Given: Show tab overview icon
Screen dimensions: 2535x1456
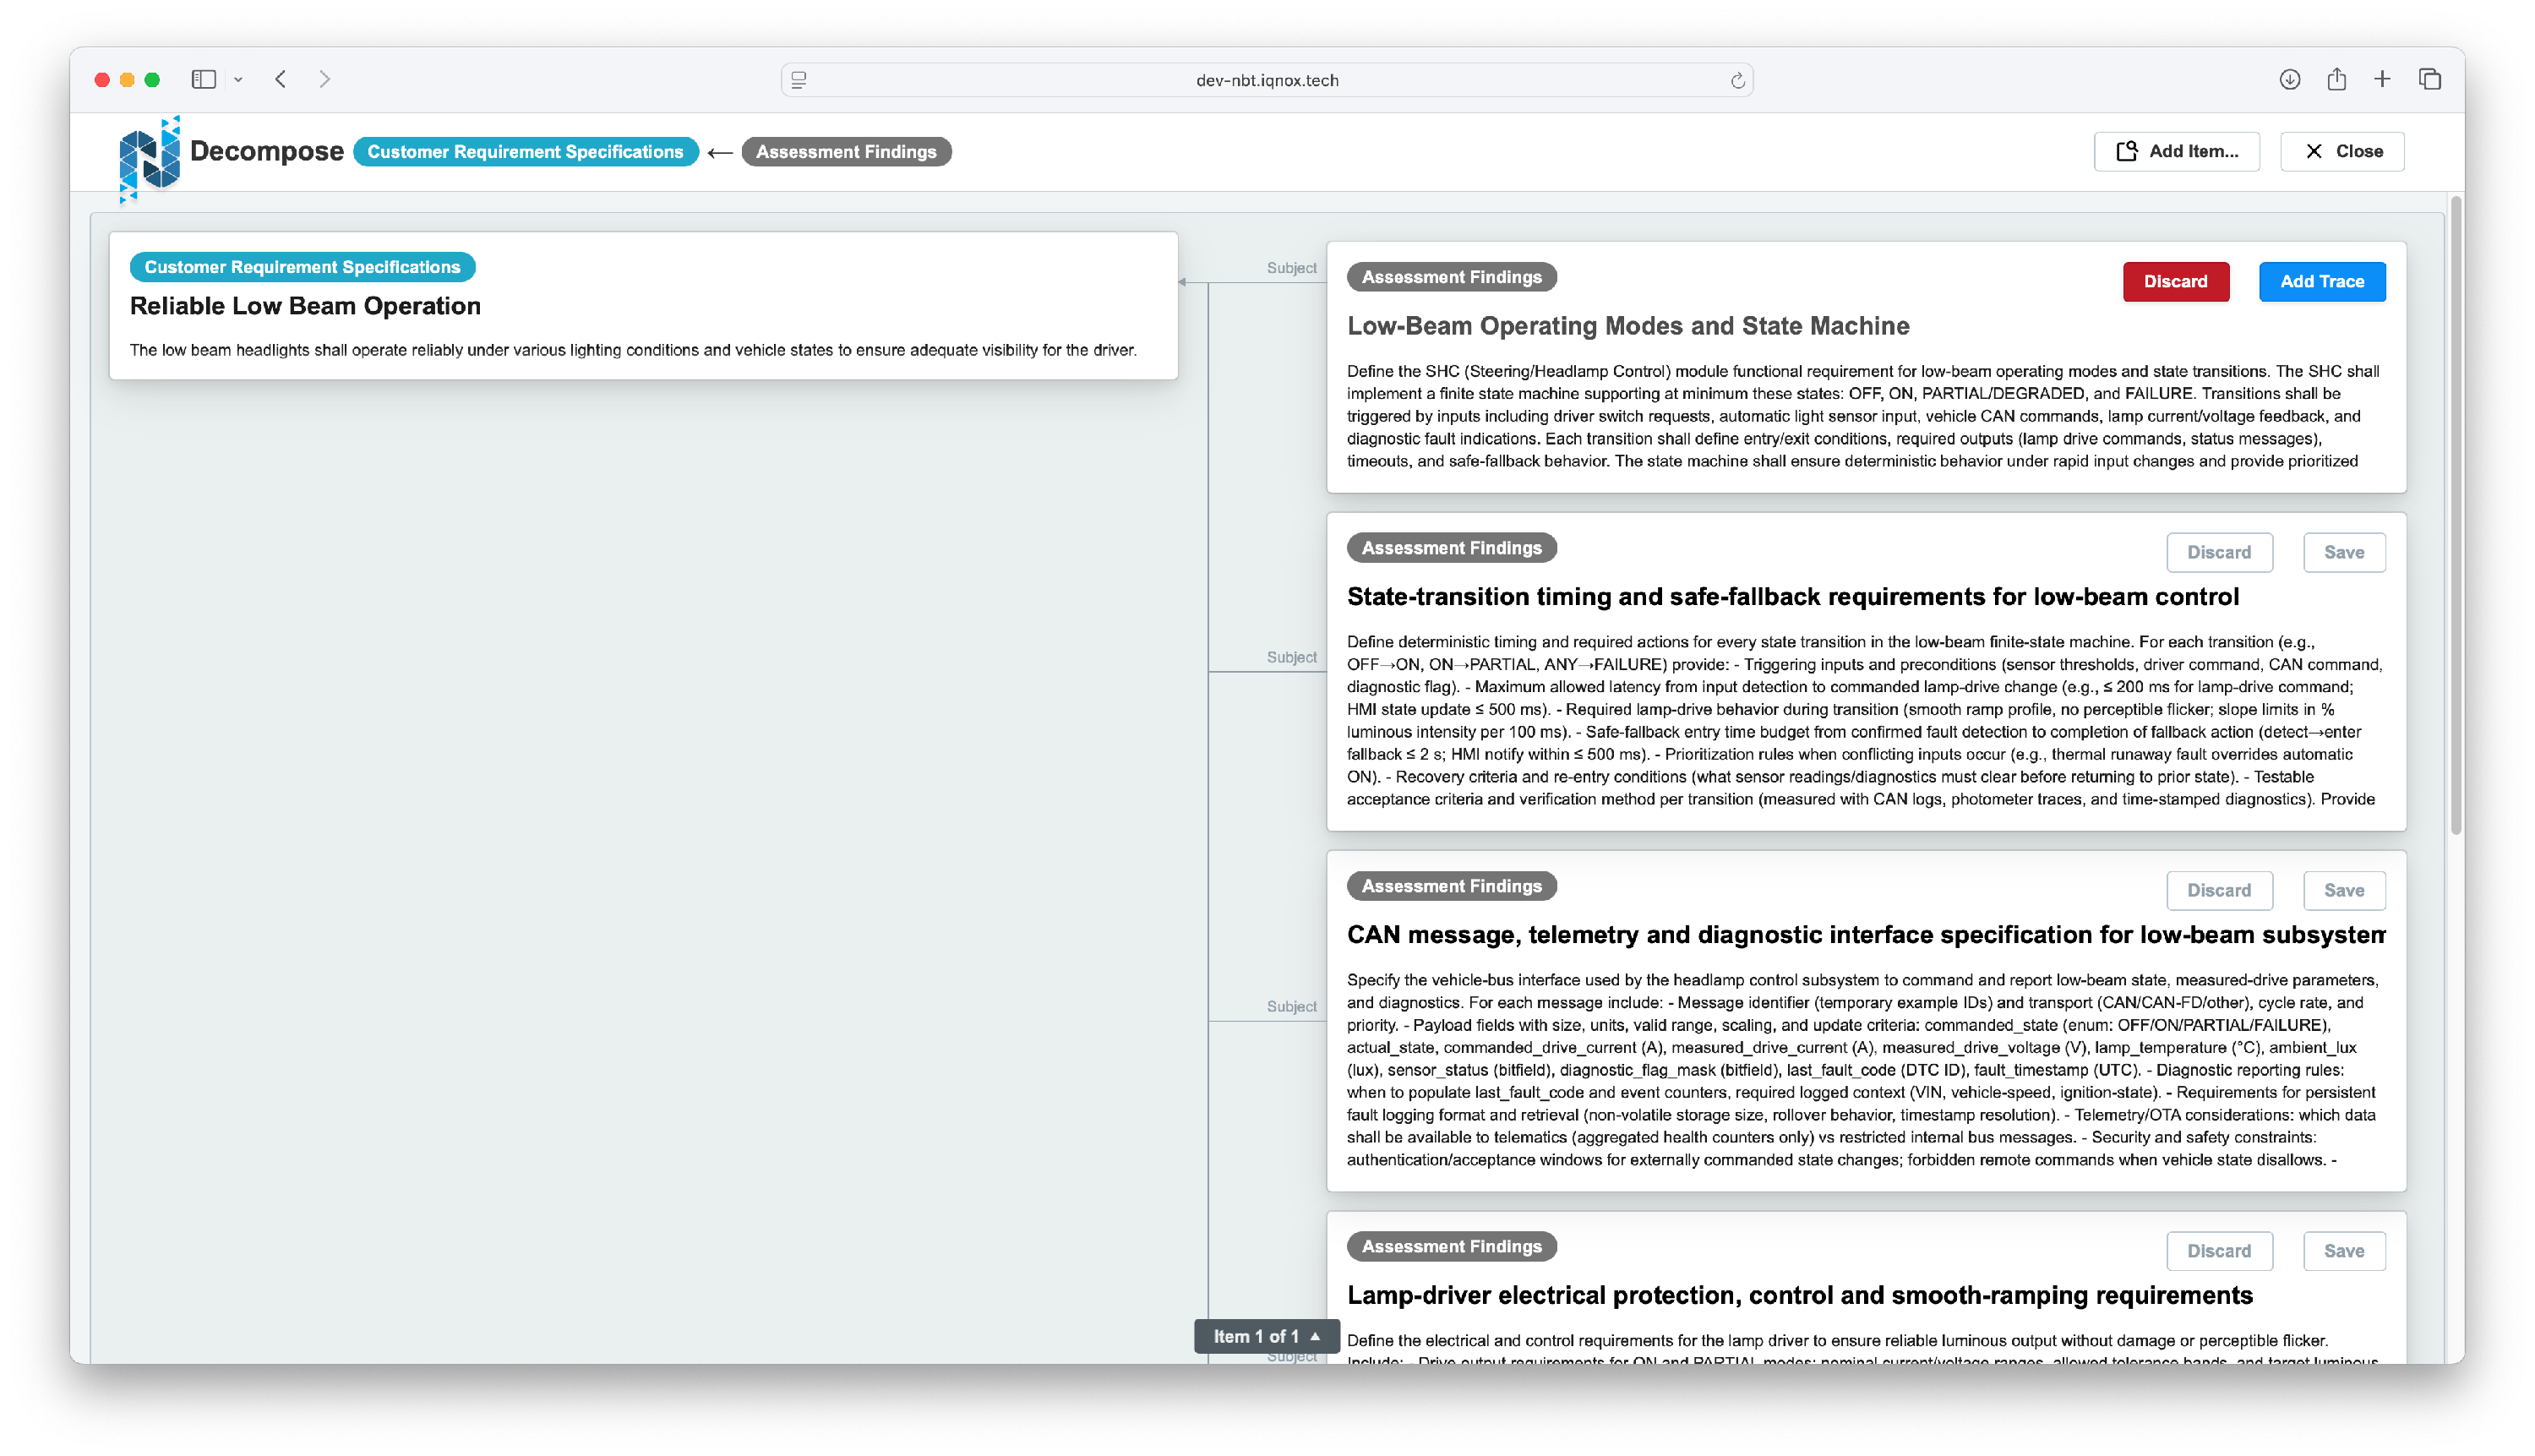Looking at the screenshot, I should click(x=2429, y=79).
